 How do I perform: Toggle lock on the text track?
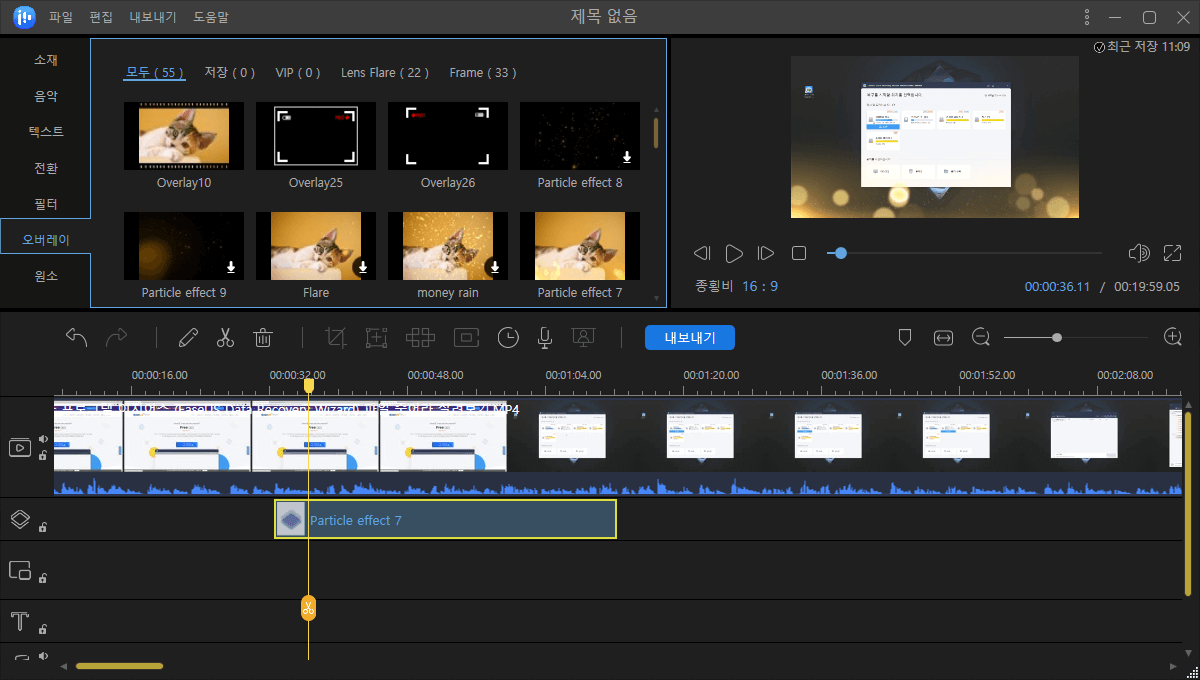pos(43,630)
